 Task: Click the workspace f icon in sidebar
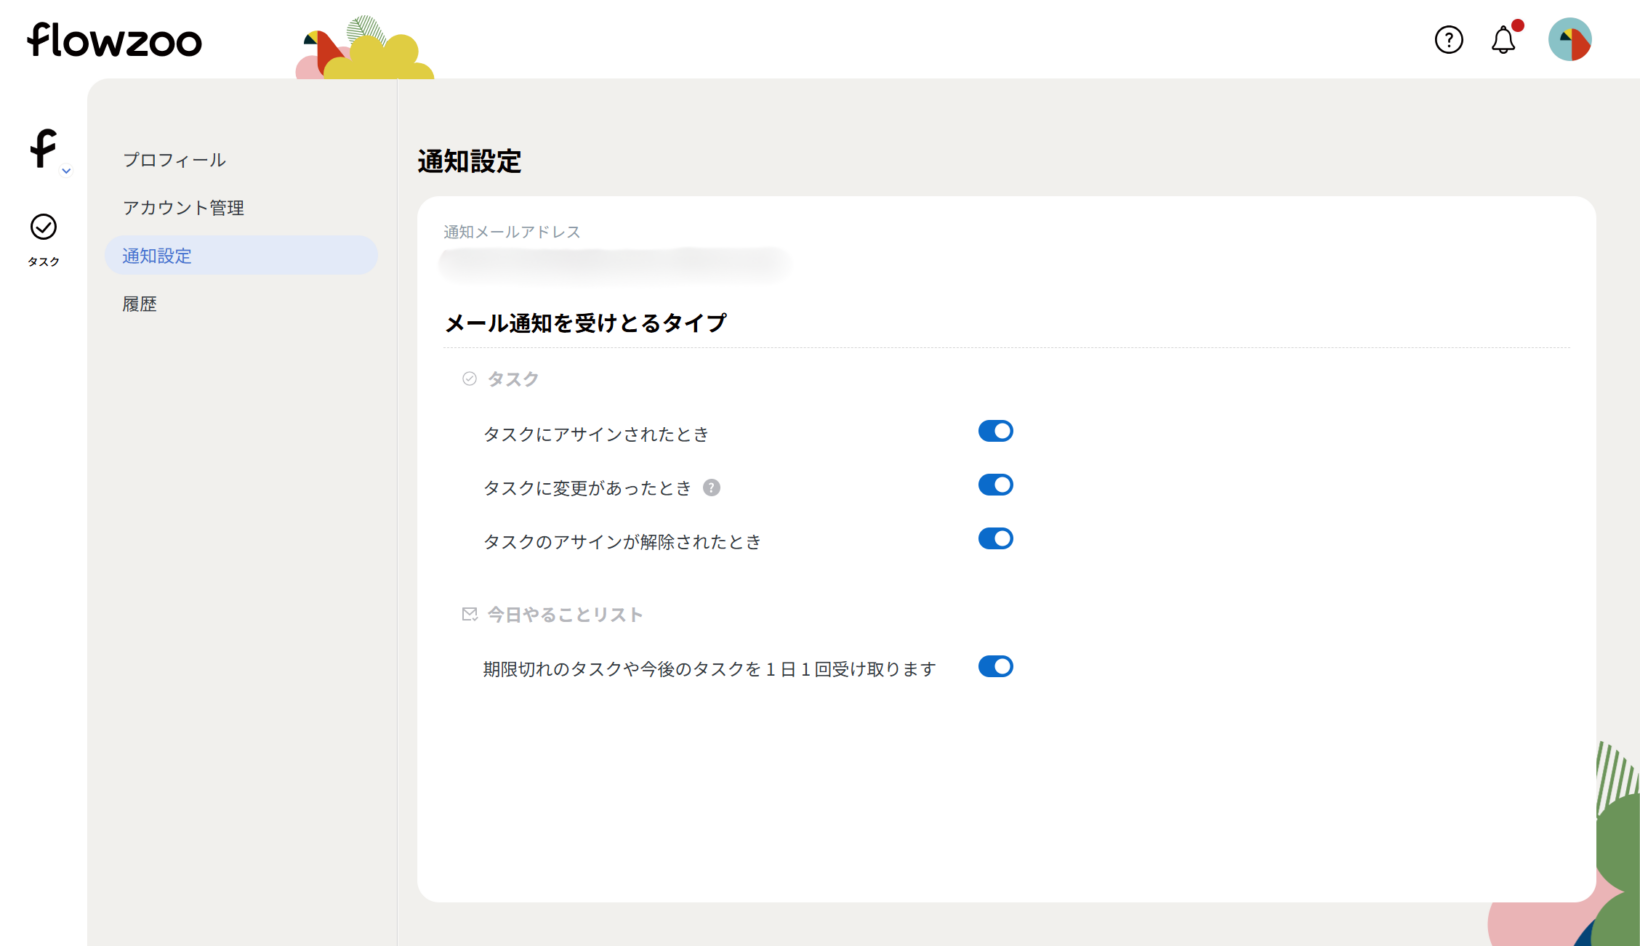(43, 148)
